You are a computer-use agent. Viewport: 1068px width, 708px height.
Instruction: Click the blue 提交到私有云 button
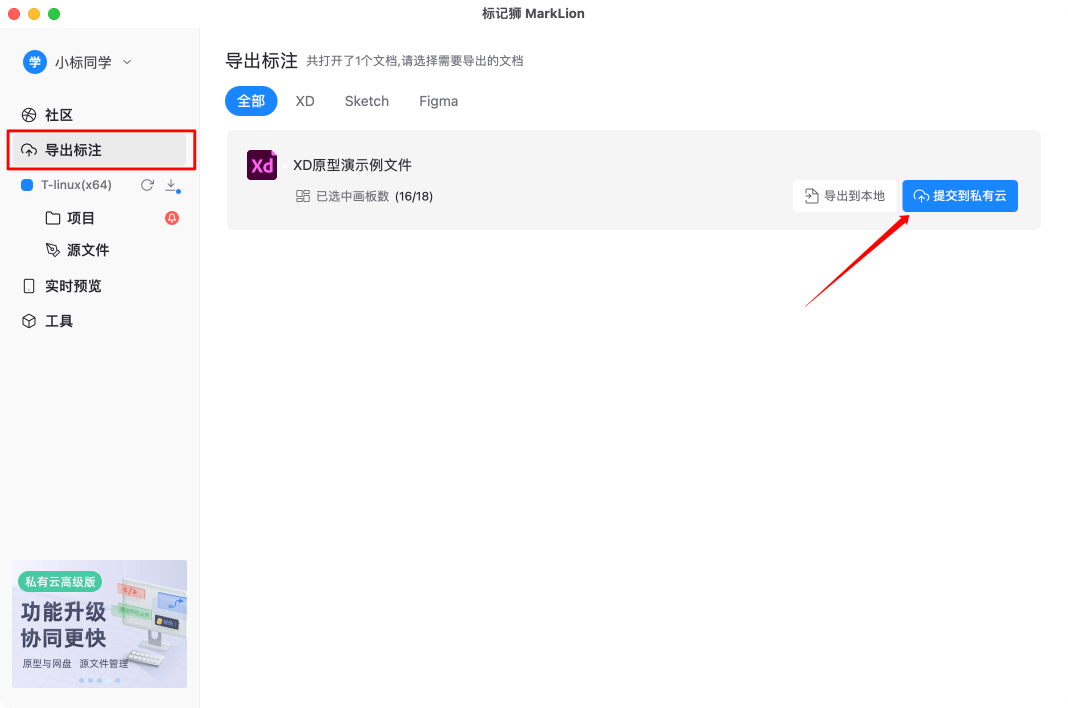pos(959,196)
